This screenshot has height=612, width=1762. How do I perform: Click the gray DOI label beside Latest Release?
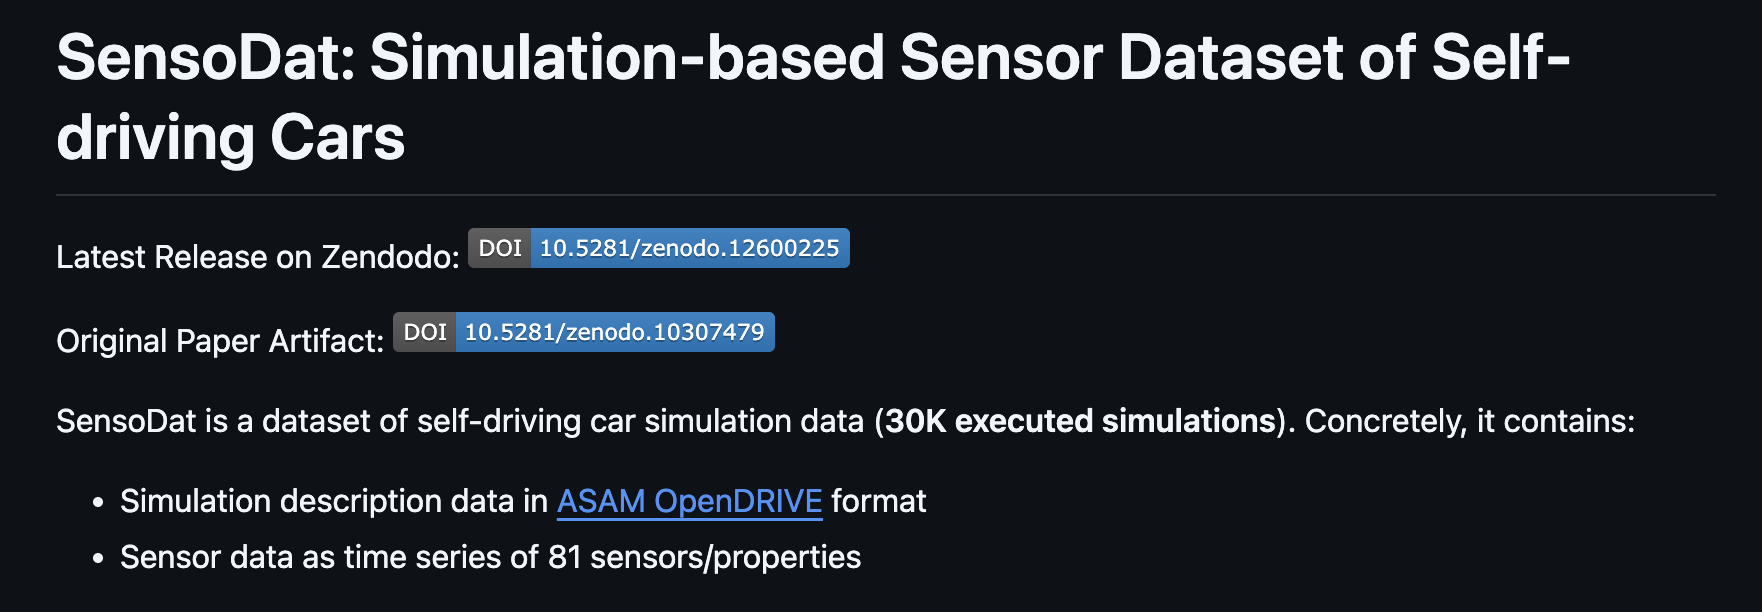pyautogui.click(x=500, y=248)
